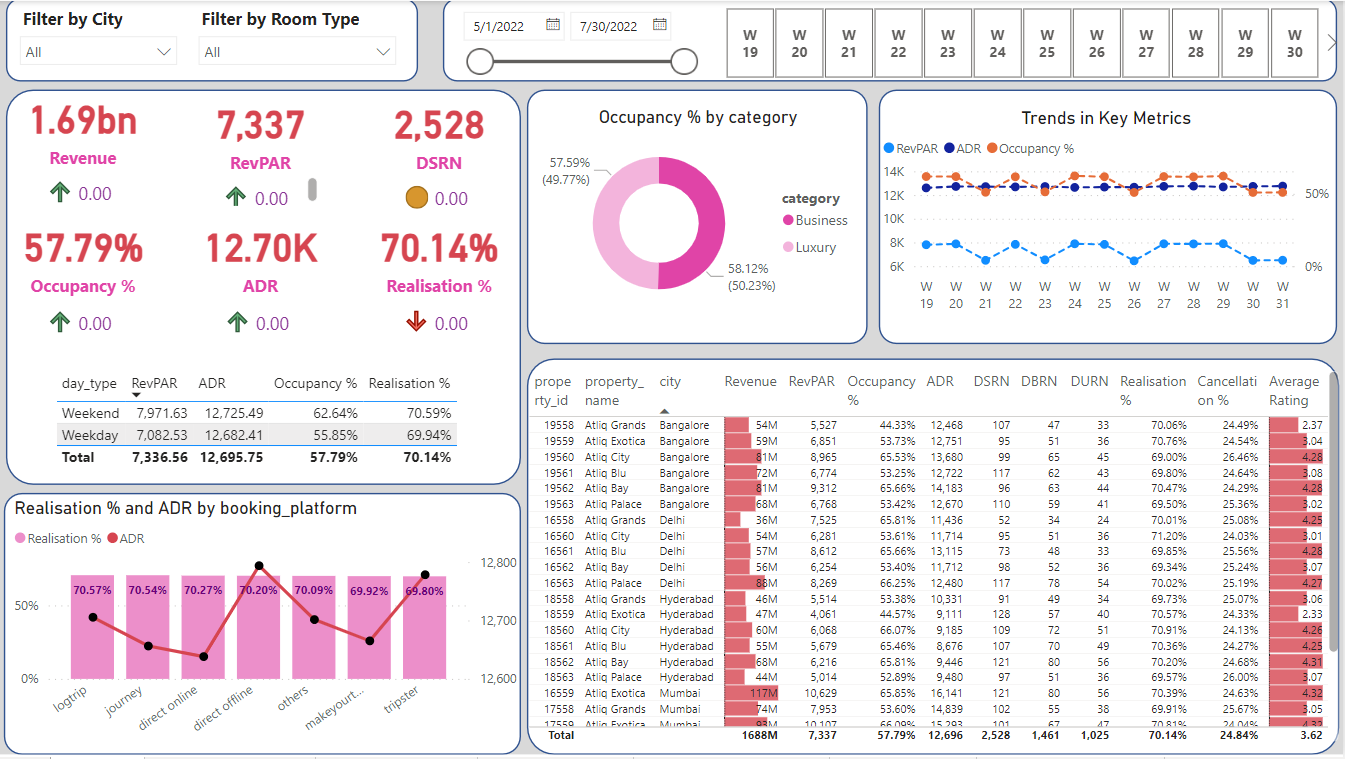Click the red down arrow under Realisation %
Image resolution: width=1345 pixels, height=759 pixels.
point(418,322)
